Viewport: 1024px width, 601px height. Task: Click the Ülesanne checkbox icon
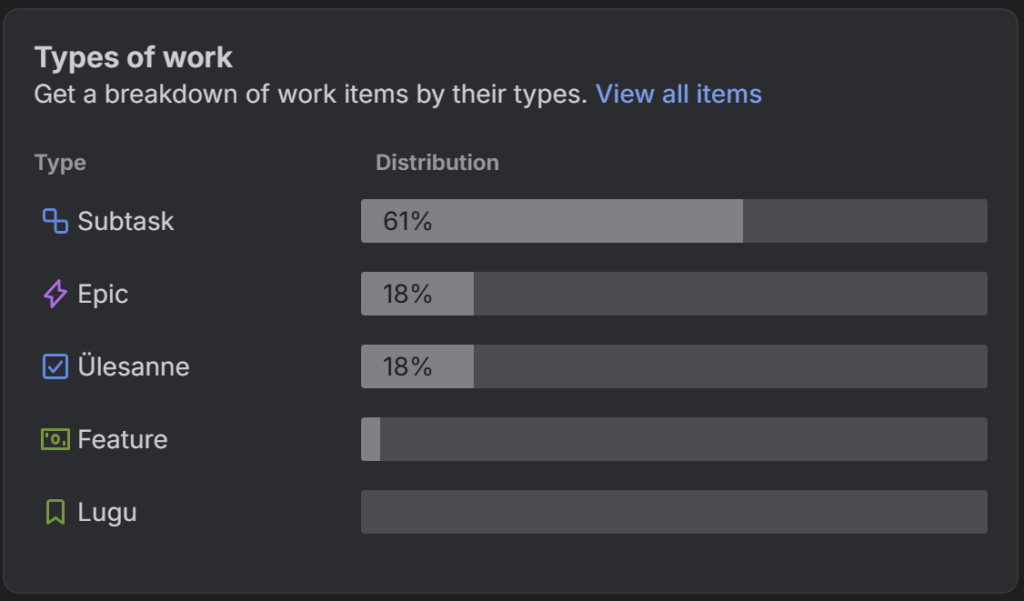[55, 367]
